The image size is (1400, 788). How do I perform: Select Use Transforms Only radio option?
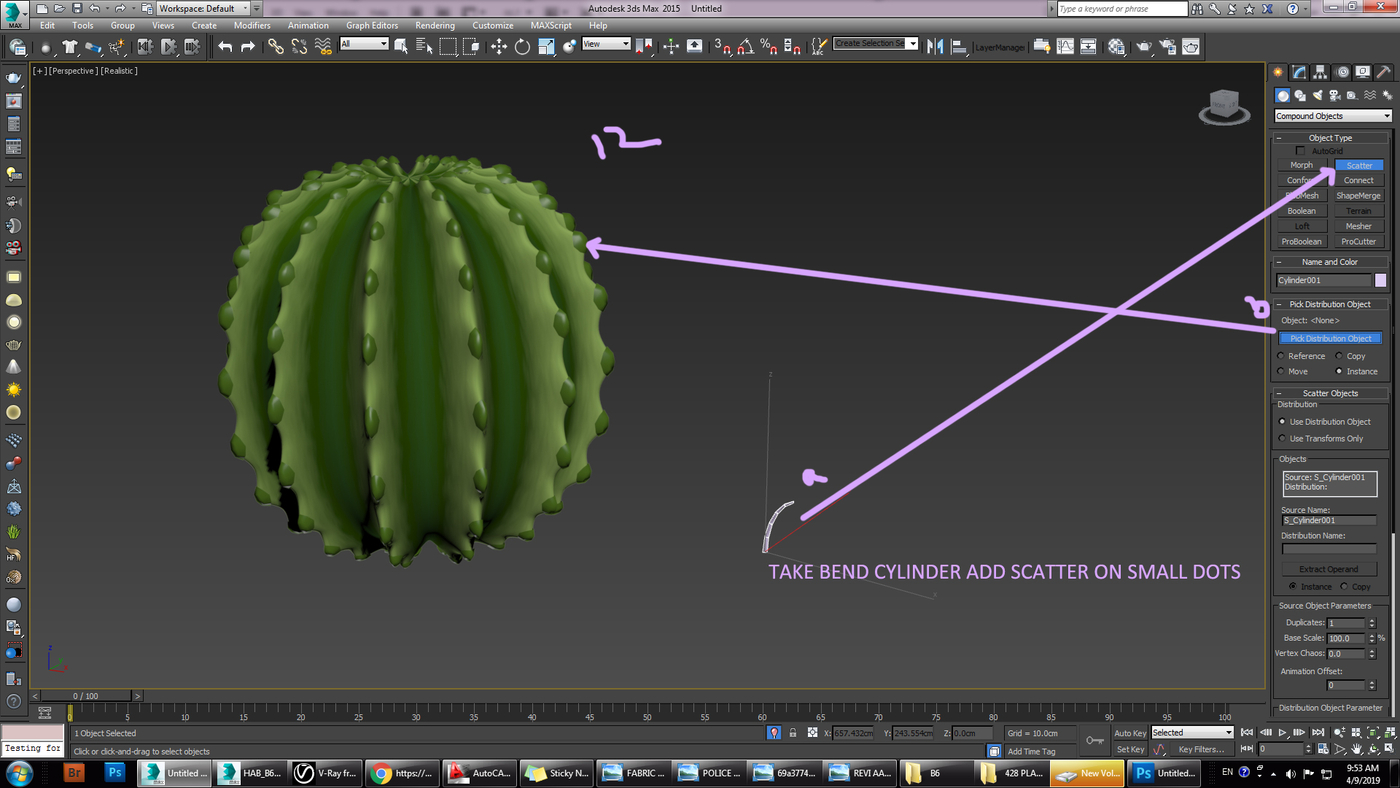(1282, 438)
